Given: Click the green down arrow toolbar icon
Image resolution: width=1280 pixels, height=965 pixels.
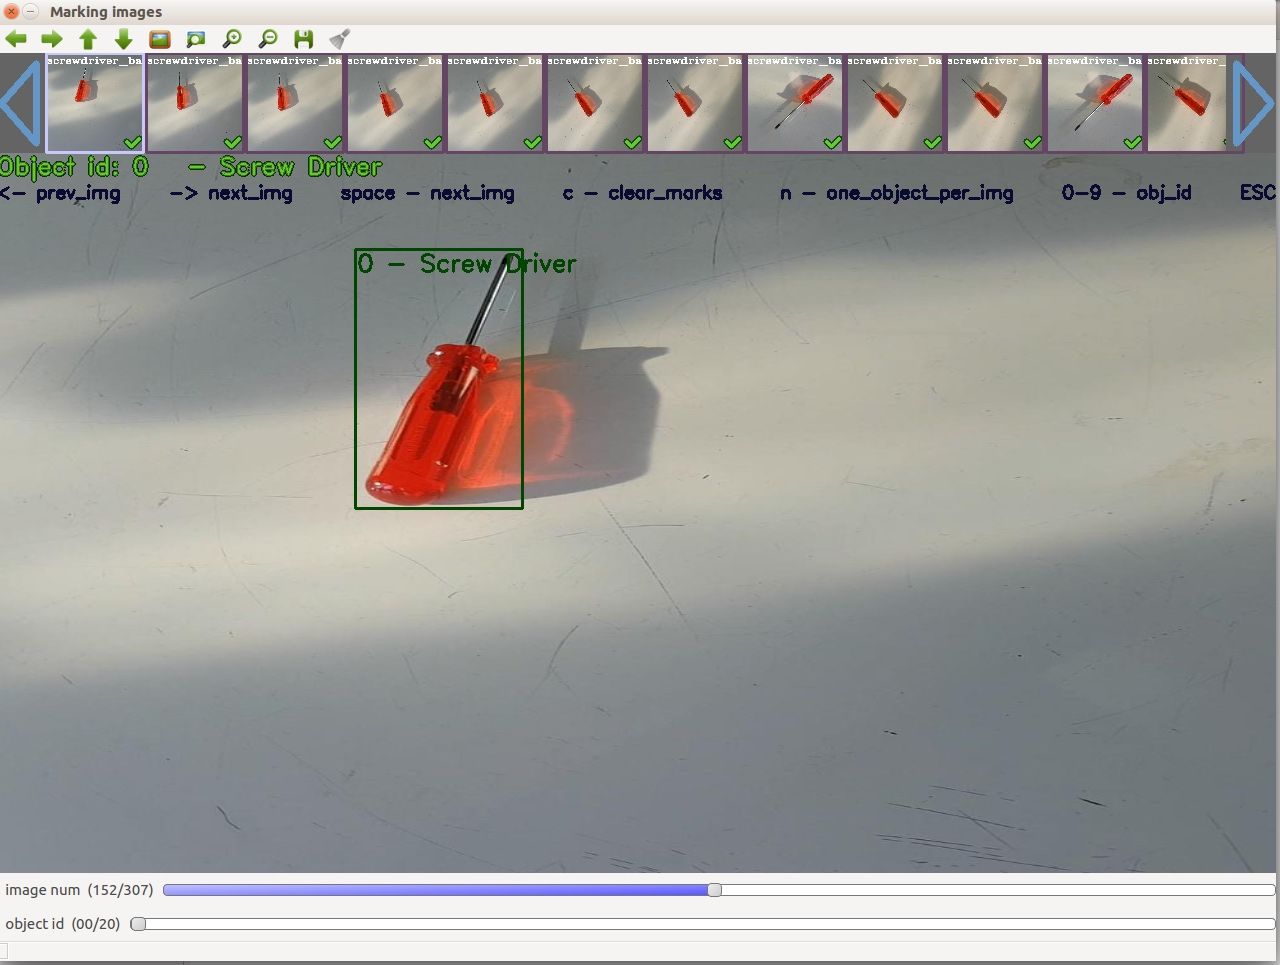Looking at the screenshot, I should tap(124, 39).
